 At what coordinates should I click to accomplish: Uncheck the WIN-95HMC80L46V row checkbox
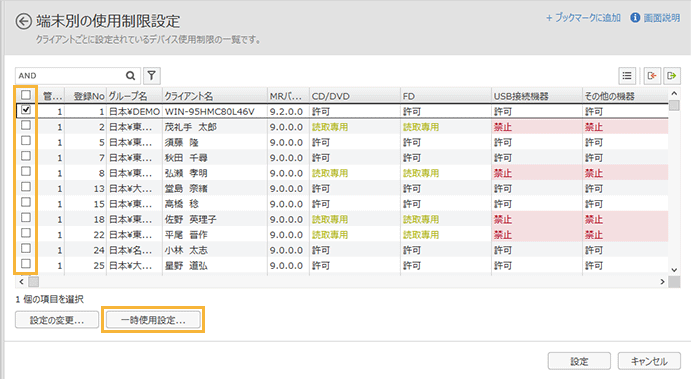tap(26, 110)
